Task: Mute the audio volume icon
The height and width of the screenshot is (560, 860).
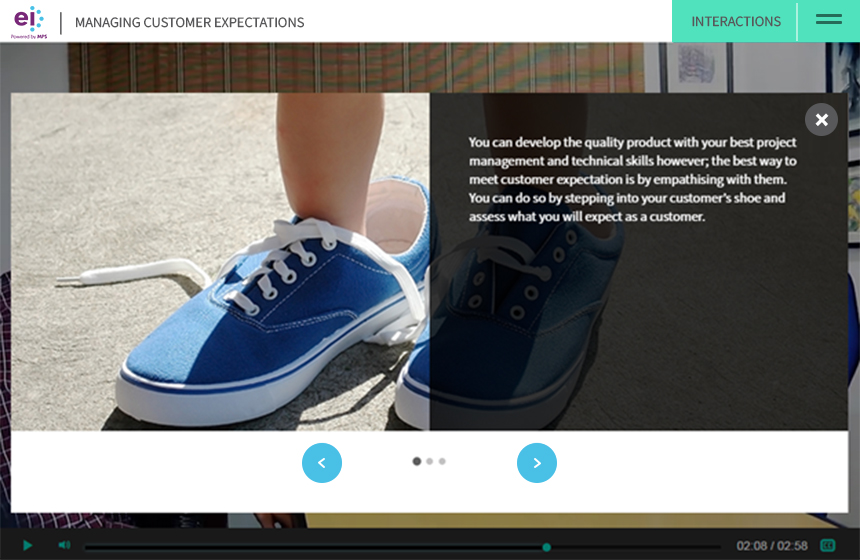Action: pos(64,545)
